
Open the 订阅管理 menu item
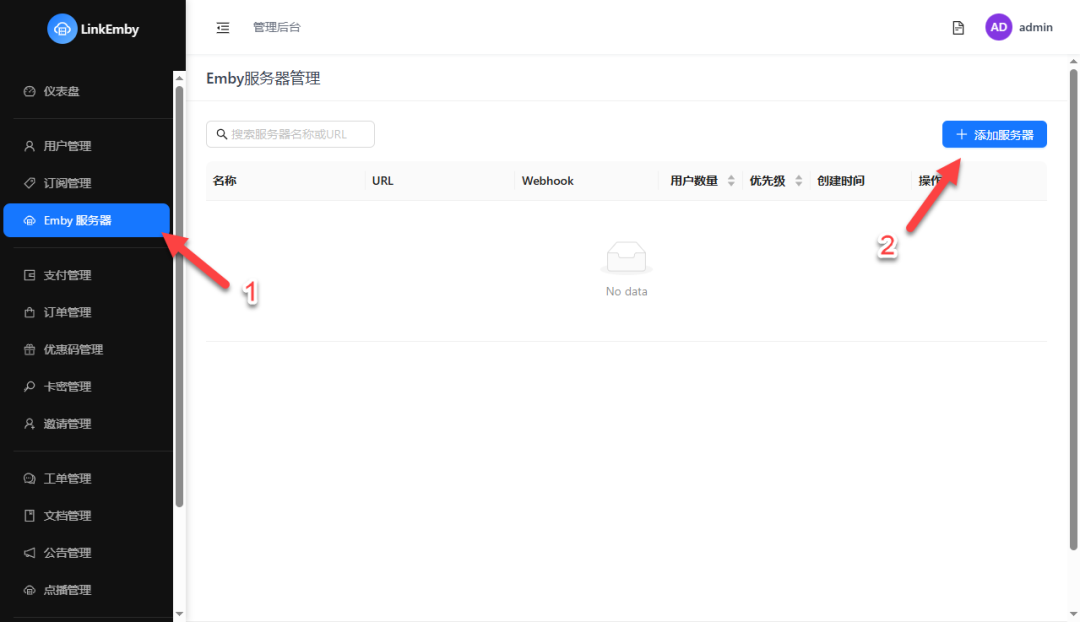[62, 182]
